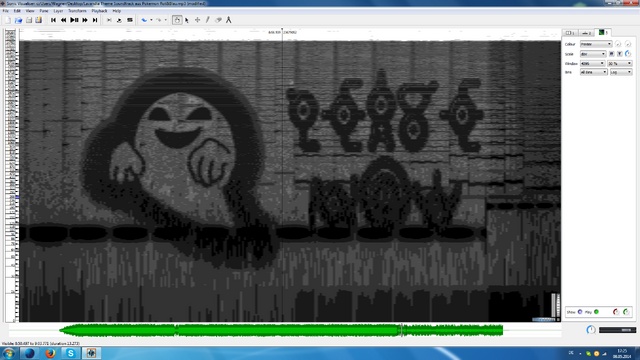Click the greyed Redo arrow icon
640x360 pixels.
tap(158, 20)
